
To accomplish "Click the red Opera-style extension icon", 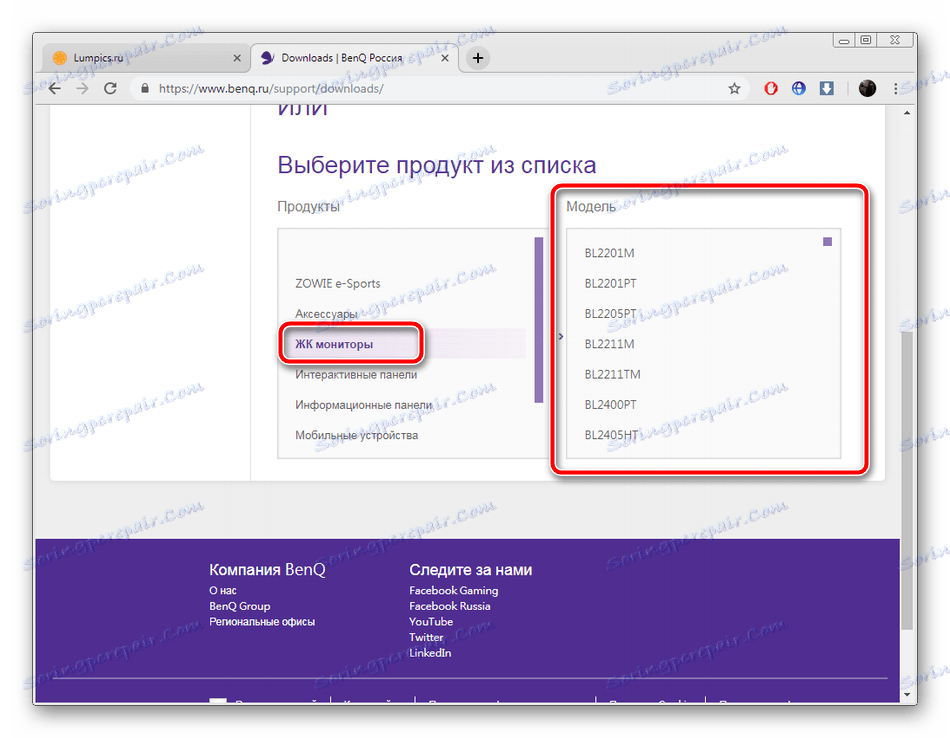I will [x=770, y=88].
